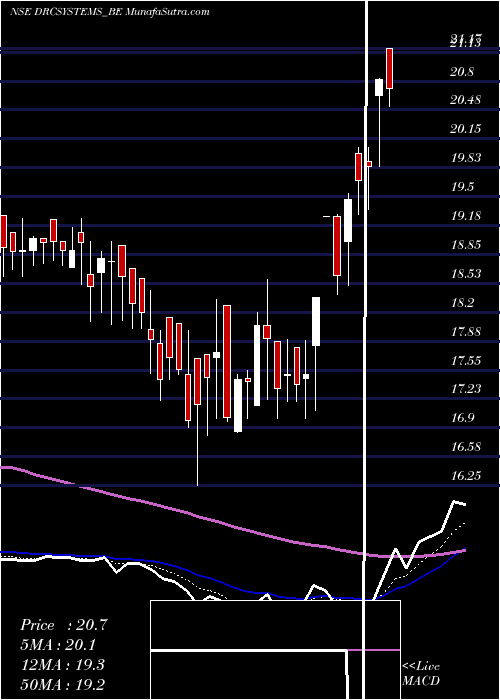Click the 16.58 price axis label
The width and height of the screenshot is (500, 700).
[x=466, y=447]
